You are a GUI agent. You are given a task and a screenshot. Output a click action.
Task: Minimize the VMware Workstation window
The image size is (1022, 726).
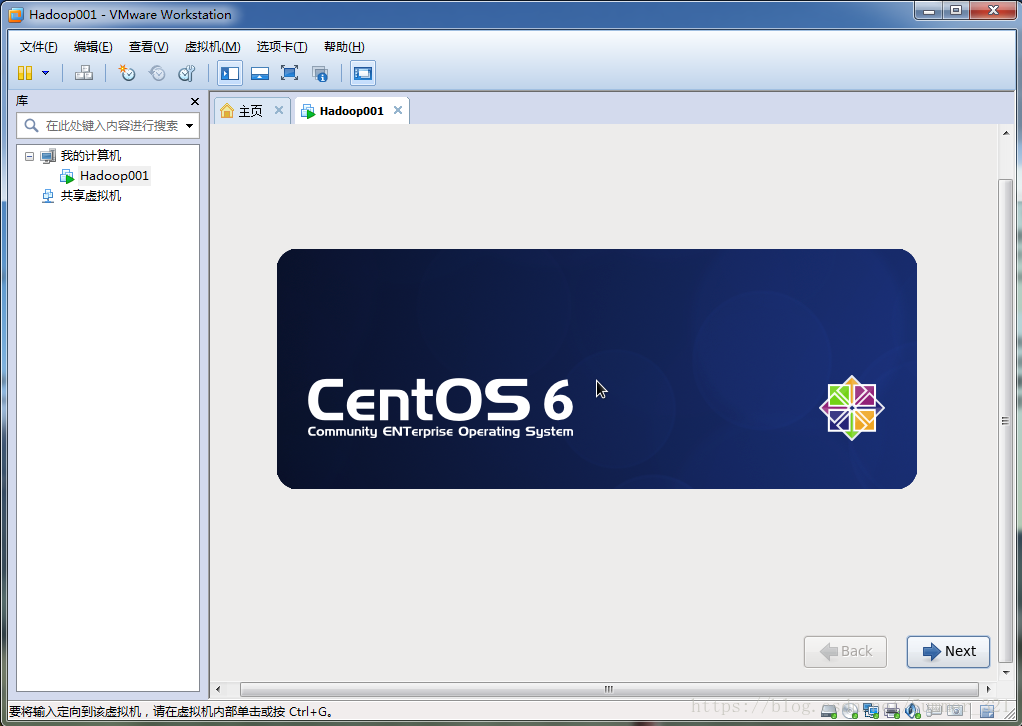[x=929, y=11]
